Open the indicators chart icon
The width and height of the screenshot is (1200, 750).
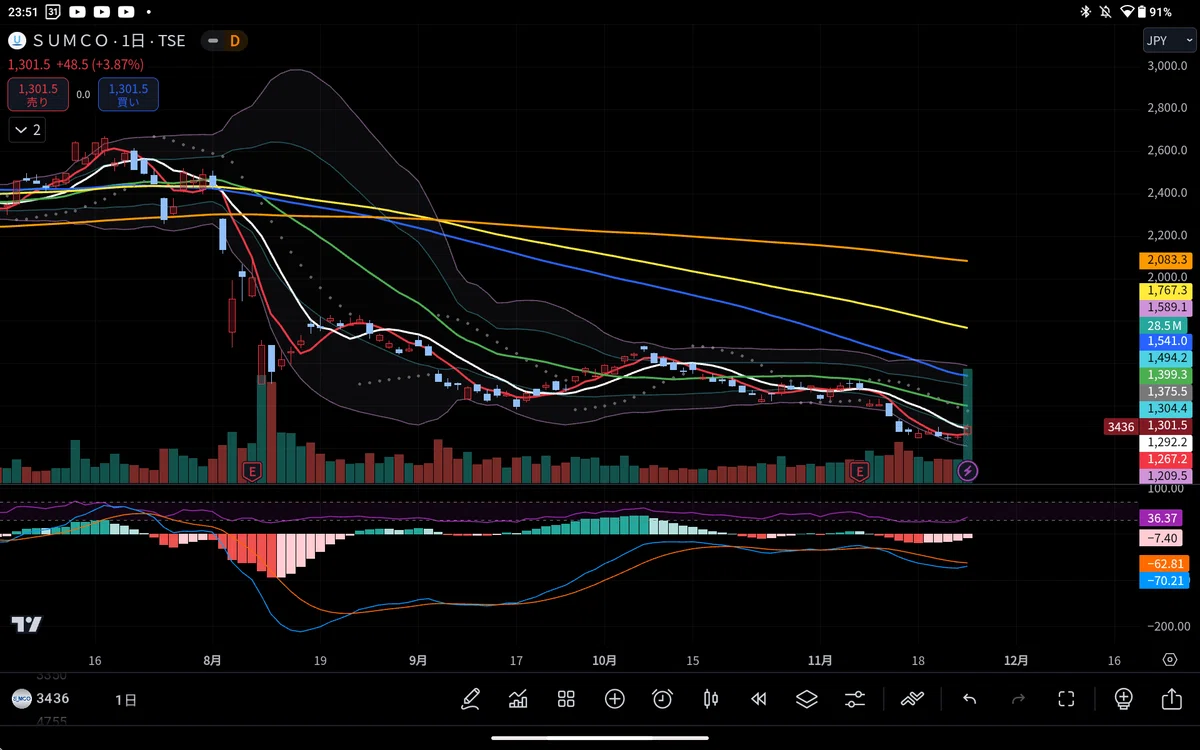[x=518, y=699]
